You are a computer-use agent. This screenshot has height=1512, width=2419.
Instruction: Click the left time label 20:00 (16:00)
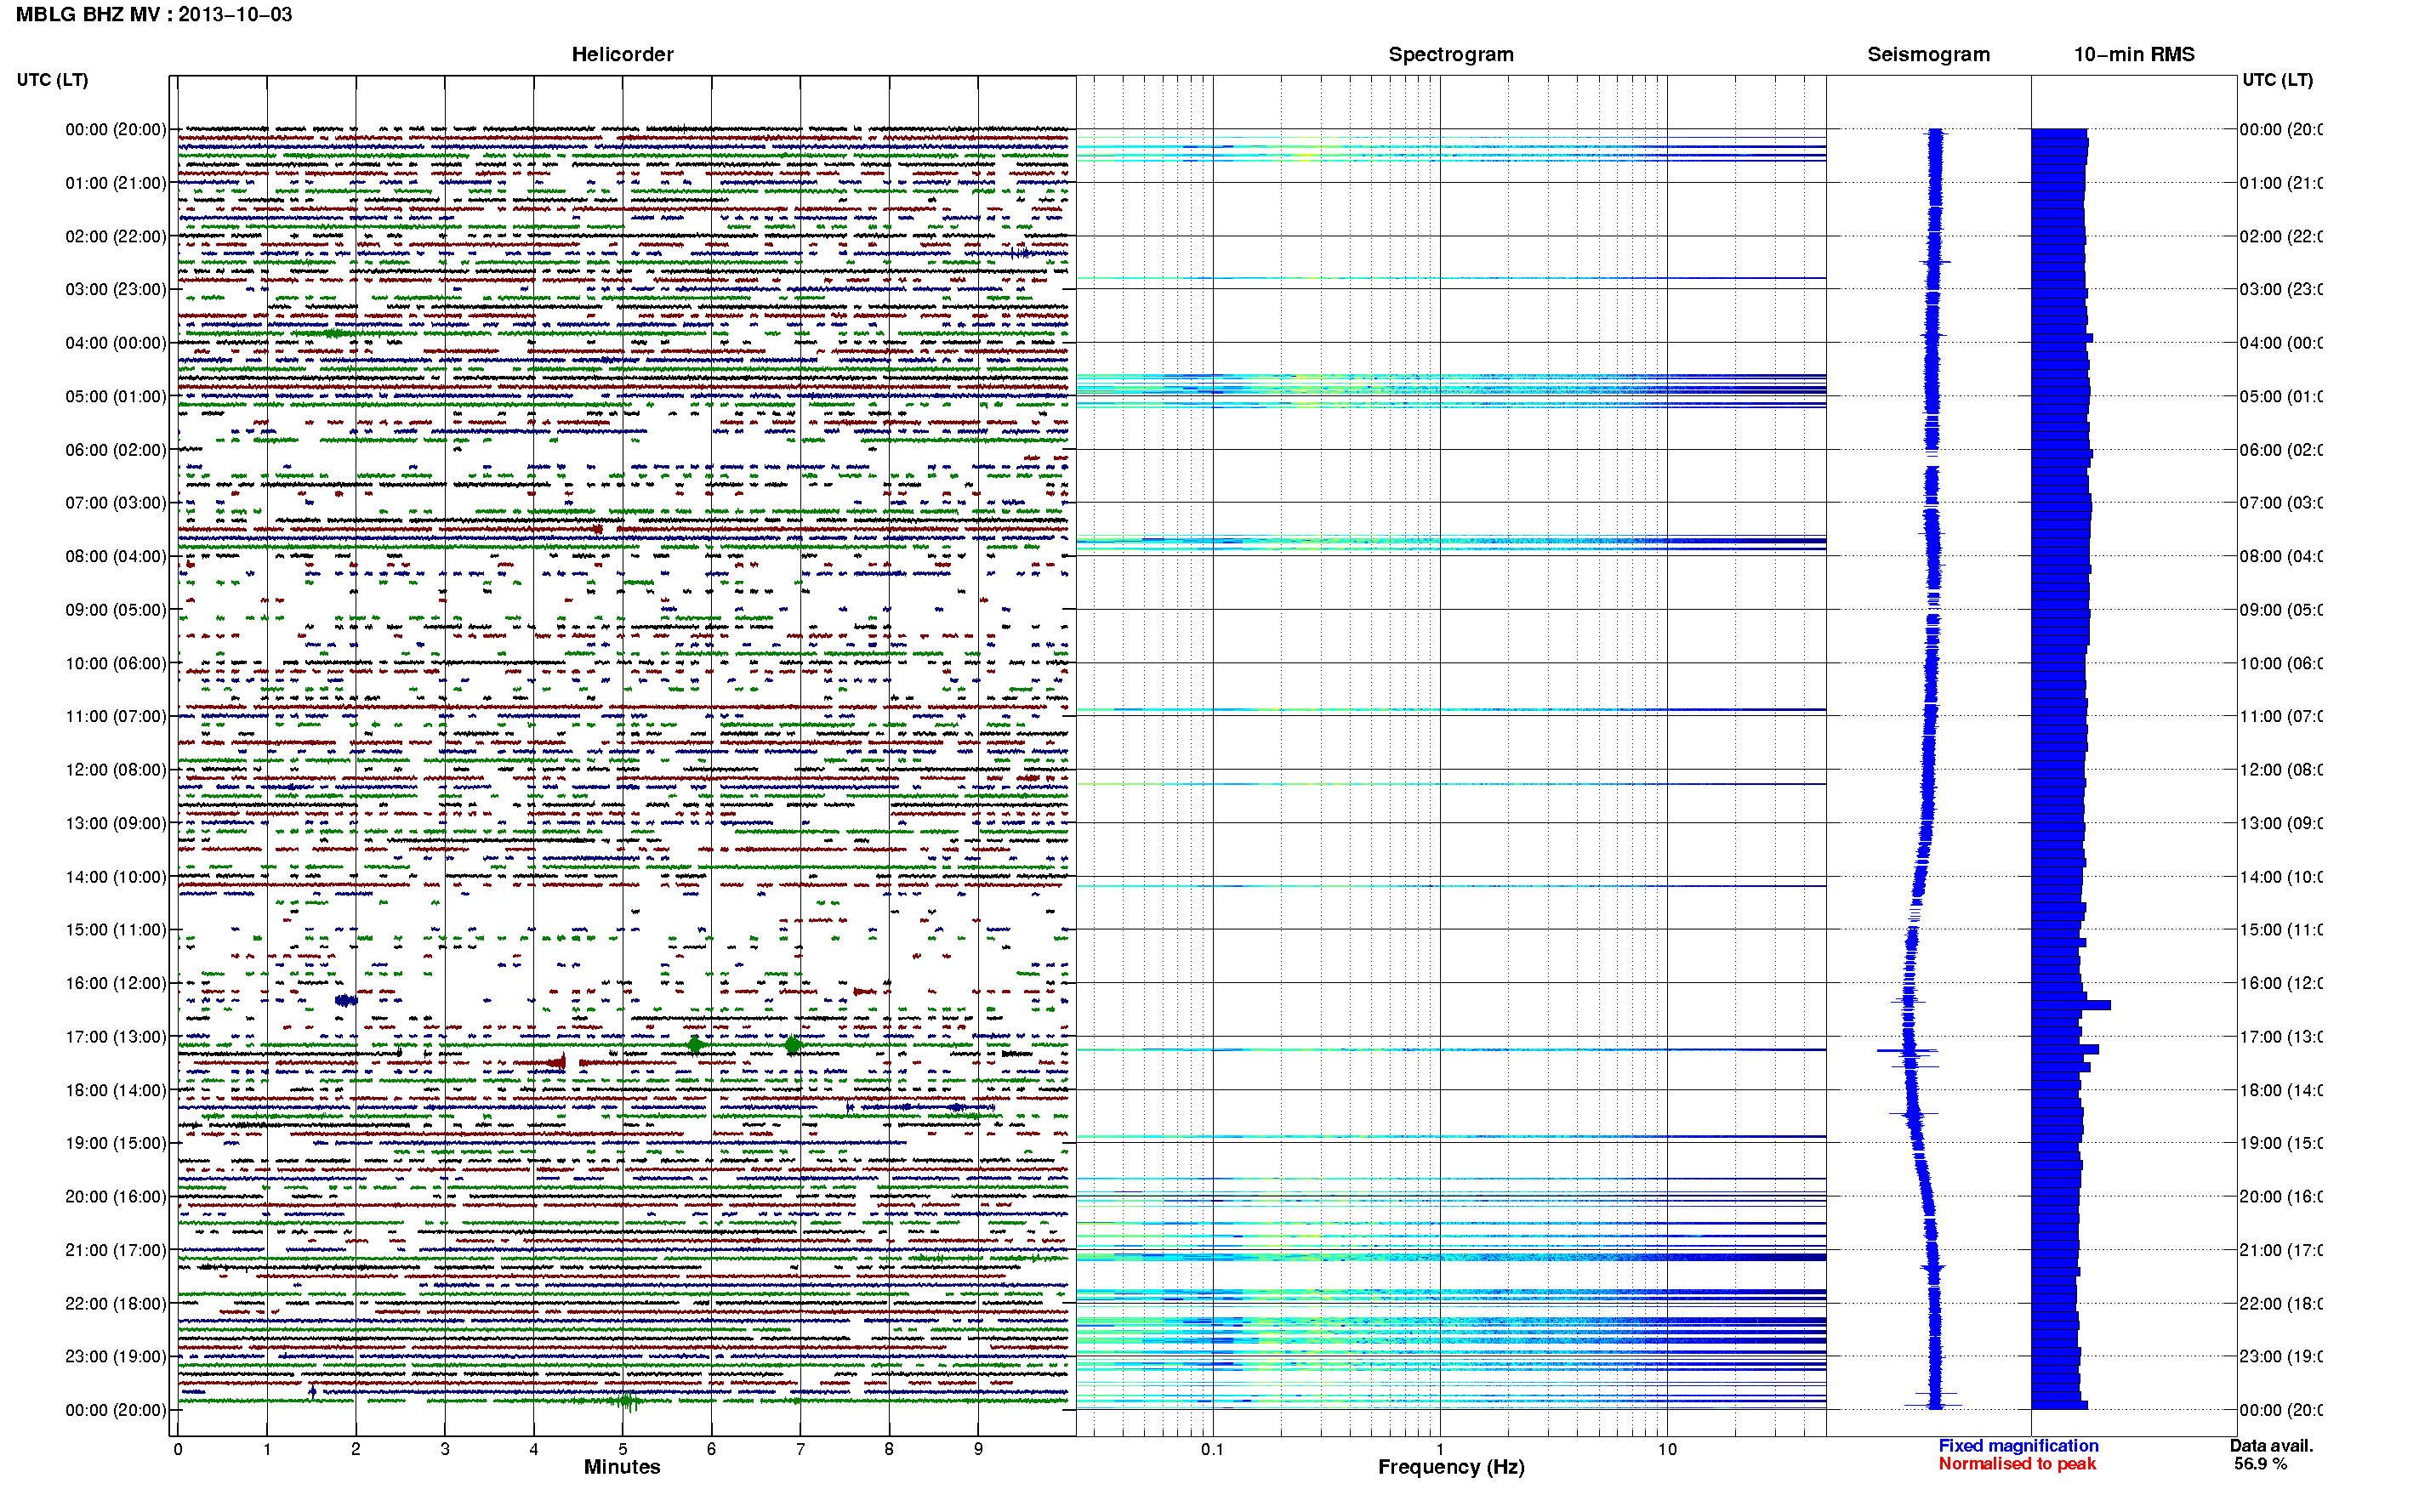(x=116, y=1197)
